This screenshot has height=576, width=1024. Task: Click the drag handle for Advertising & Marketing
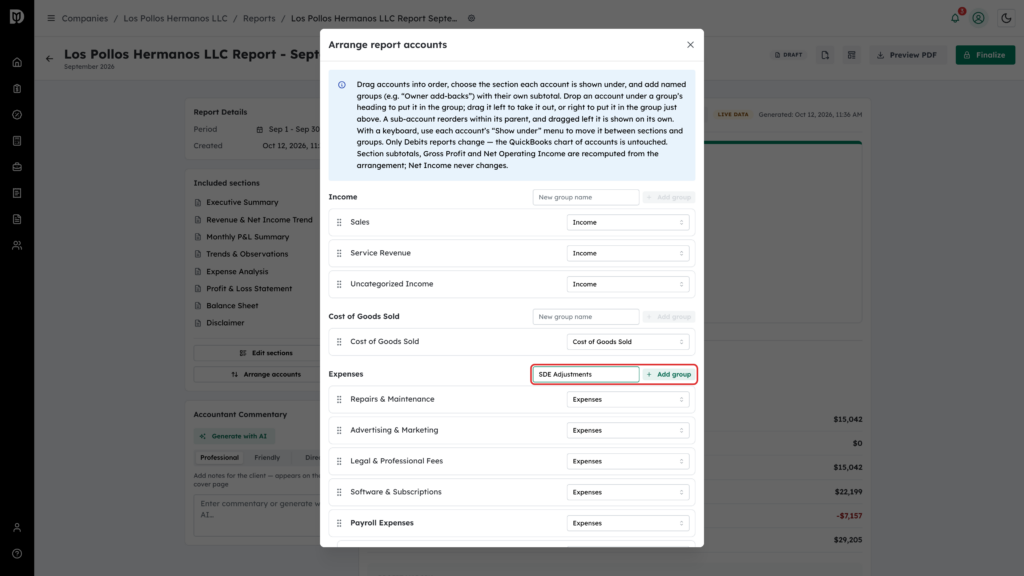point(339,430)
